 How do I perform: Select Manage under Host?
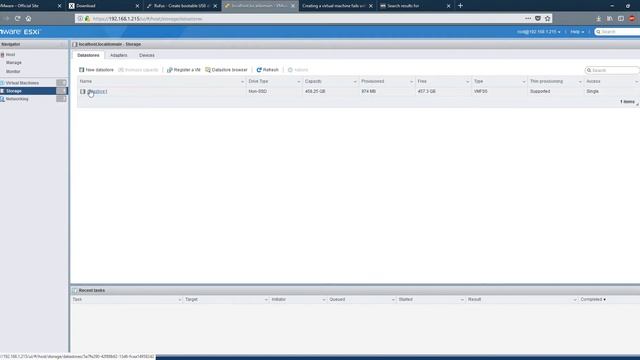coord(14,63)
